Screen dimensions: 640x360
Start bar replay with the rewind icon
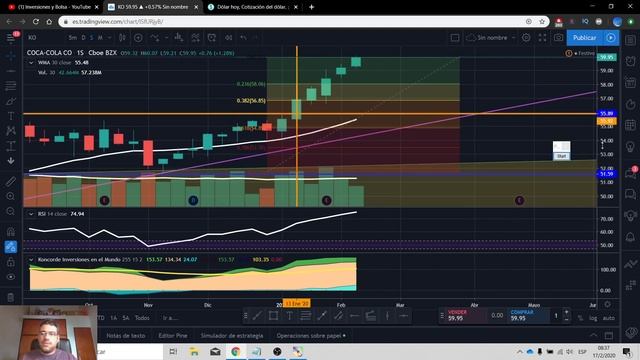click(229, 38)
